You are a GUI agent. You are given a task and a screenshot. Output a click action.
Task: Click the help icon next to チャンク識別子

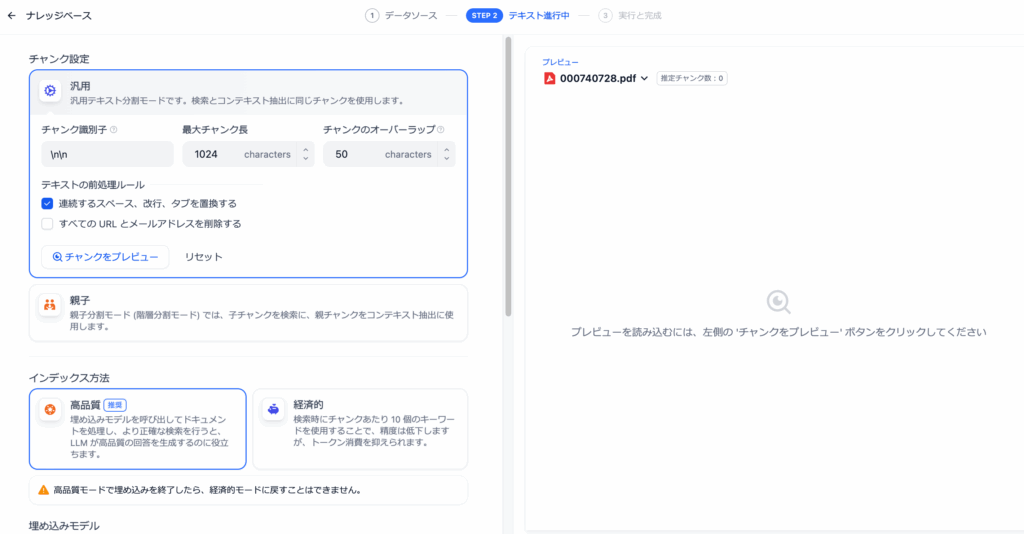click(114, 130)
